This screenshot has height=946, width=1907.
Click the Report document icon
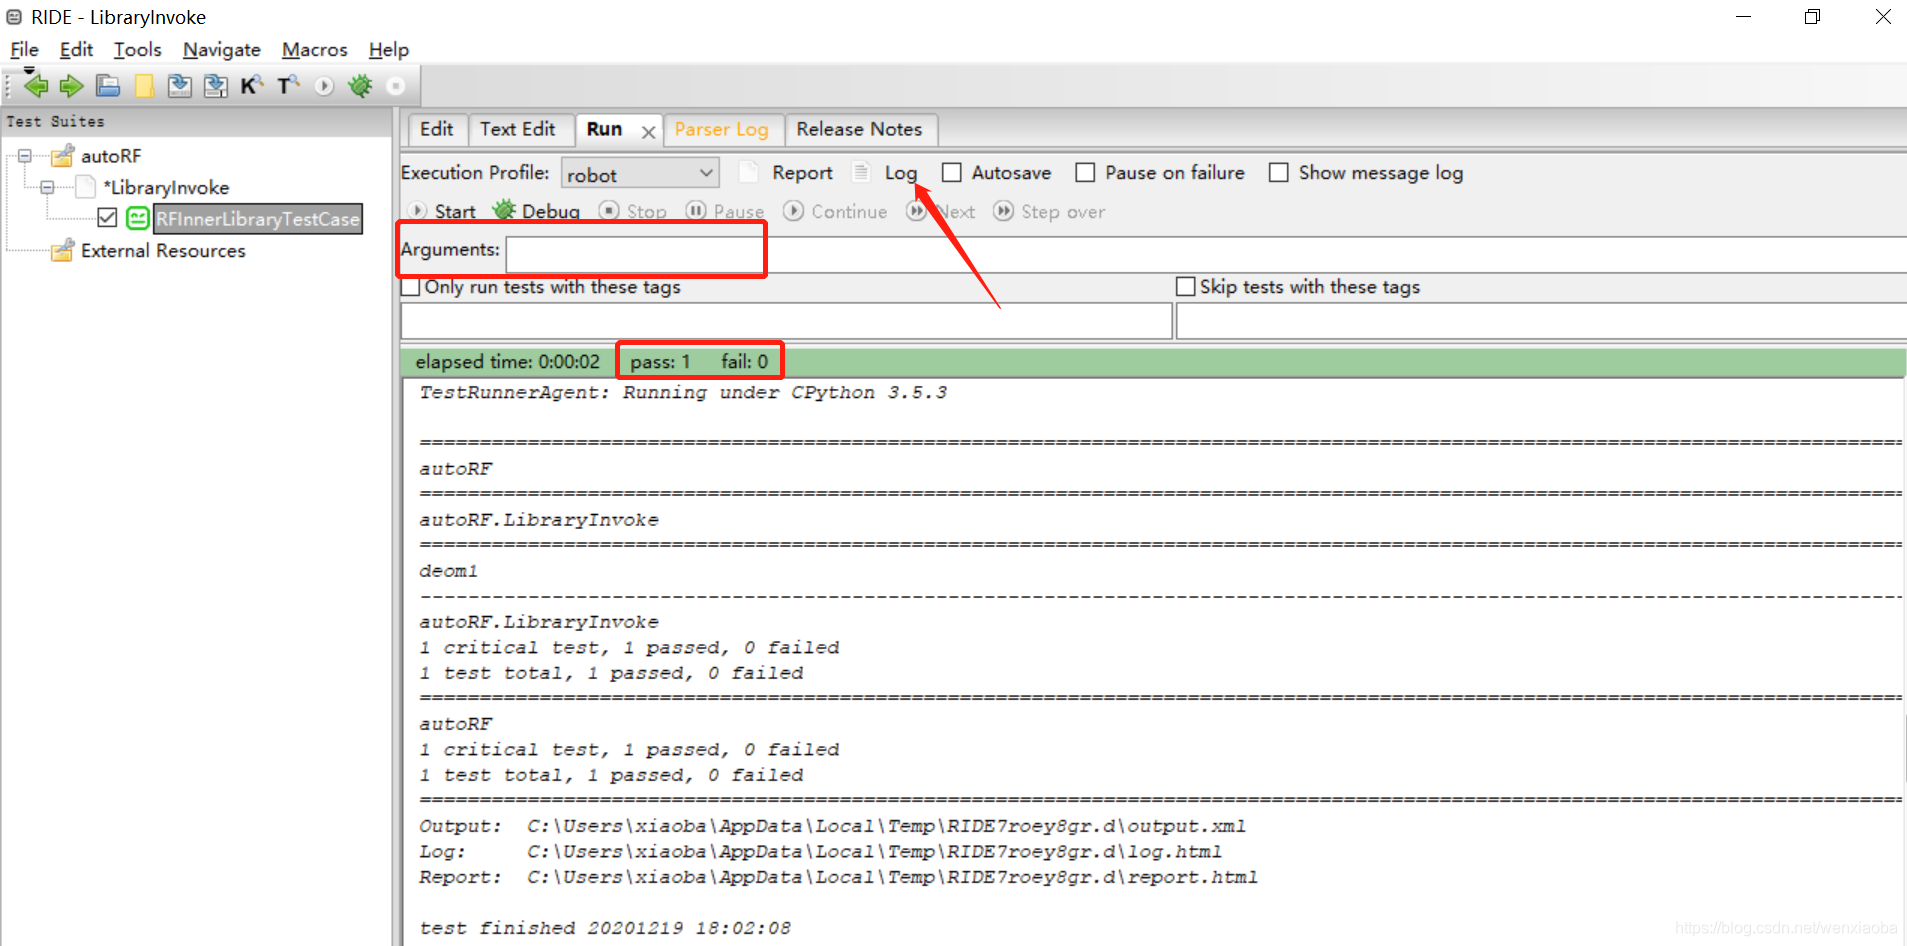tap(748, 172)
